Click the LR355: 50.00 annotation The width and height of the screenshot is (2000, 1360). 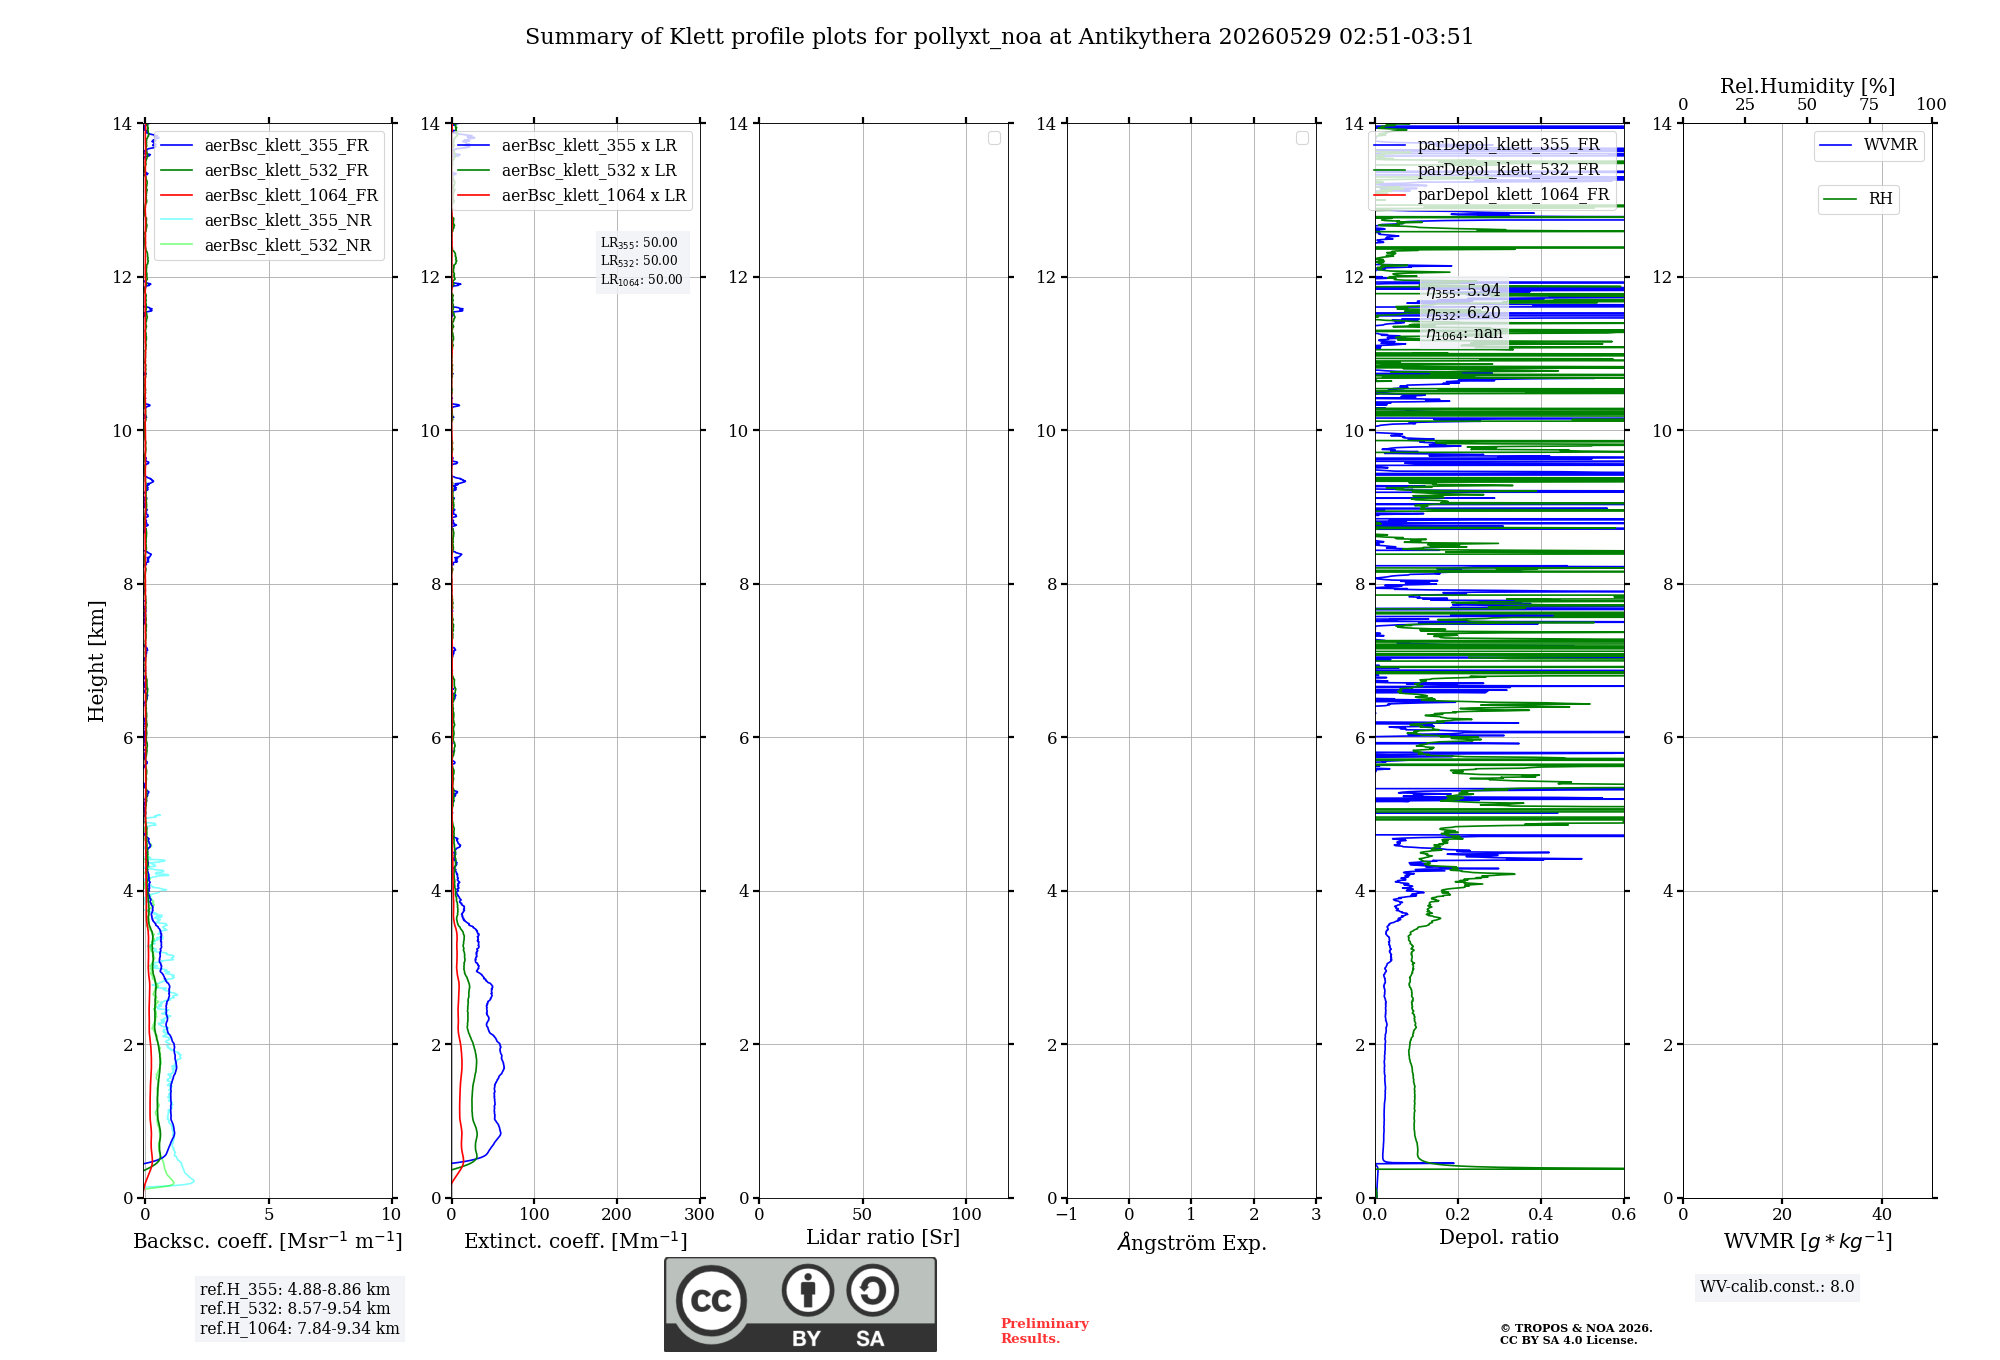(x=639, y=243)
